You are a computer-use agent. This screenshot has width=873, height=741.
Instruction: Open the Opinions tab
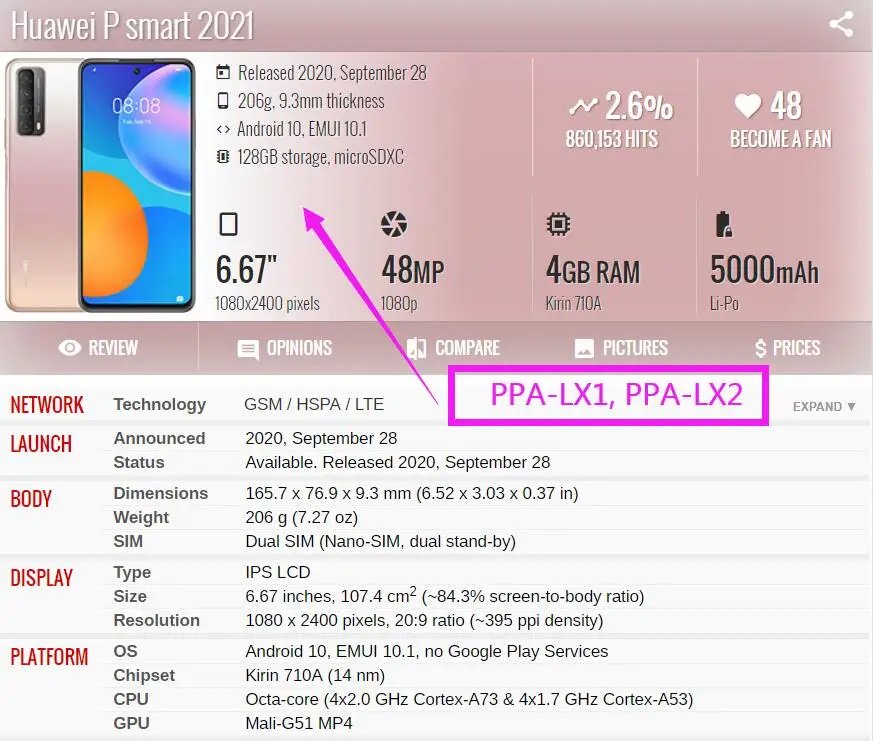[x=285, y=349]
